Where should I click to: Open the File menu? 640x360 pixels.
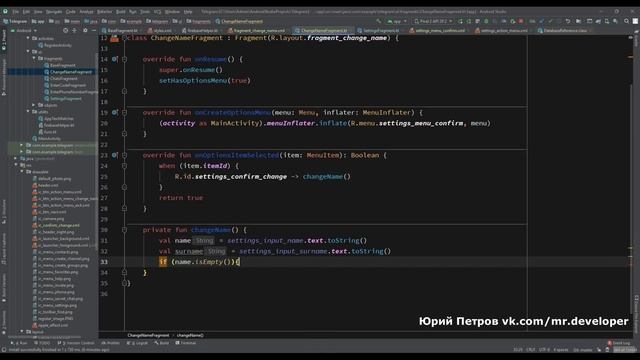click(16, 11)
